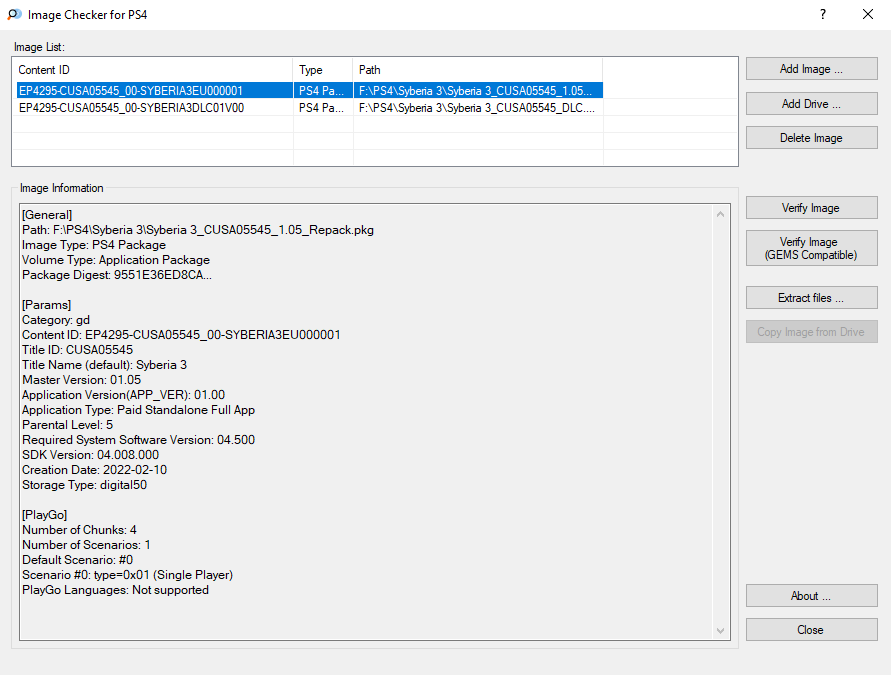Click the PlayGo Languages: Not supported line
Screen dimensions: 891x675
115,590
